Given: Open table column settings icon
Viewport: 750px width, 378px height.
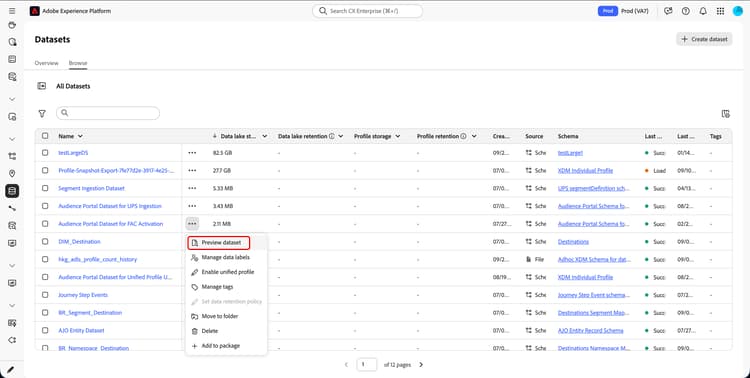Looking at the screenshot, I should [726, 113].
